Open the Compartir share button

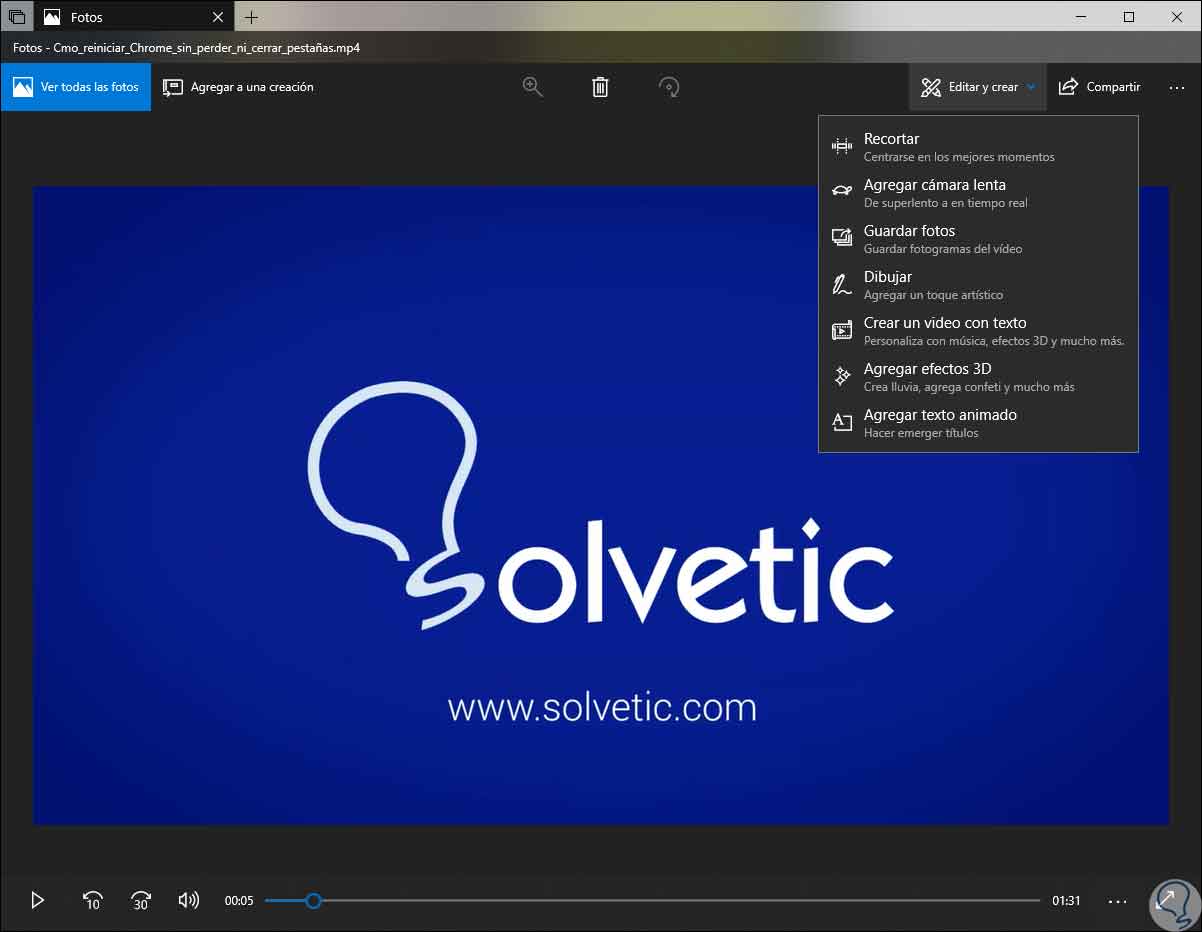pyautogui.click(x=1099, y=87)
